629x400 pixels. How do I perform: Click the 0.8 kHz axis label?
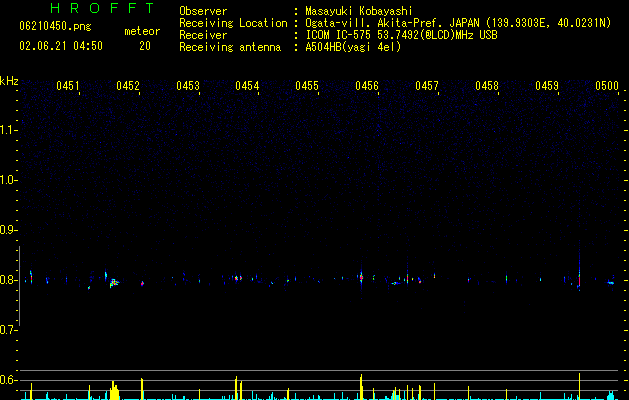click(x=9, y=280)
